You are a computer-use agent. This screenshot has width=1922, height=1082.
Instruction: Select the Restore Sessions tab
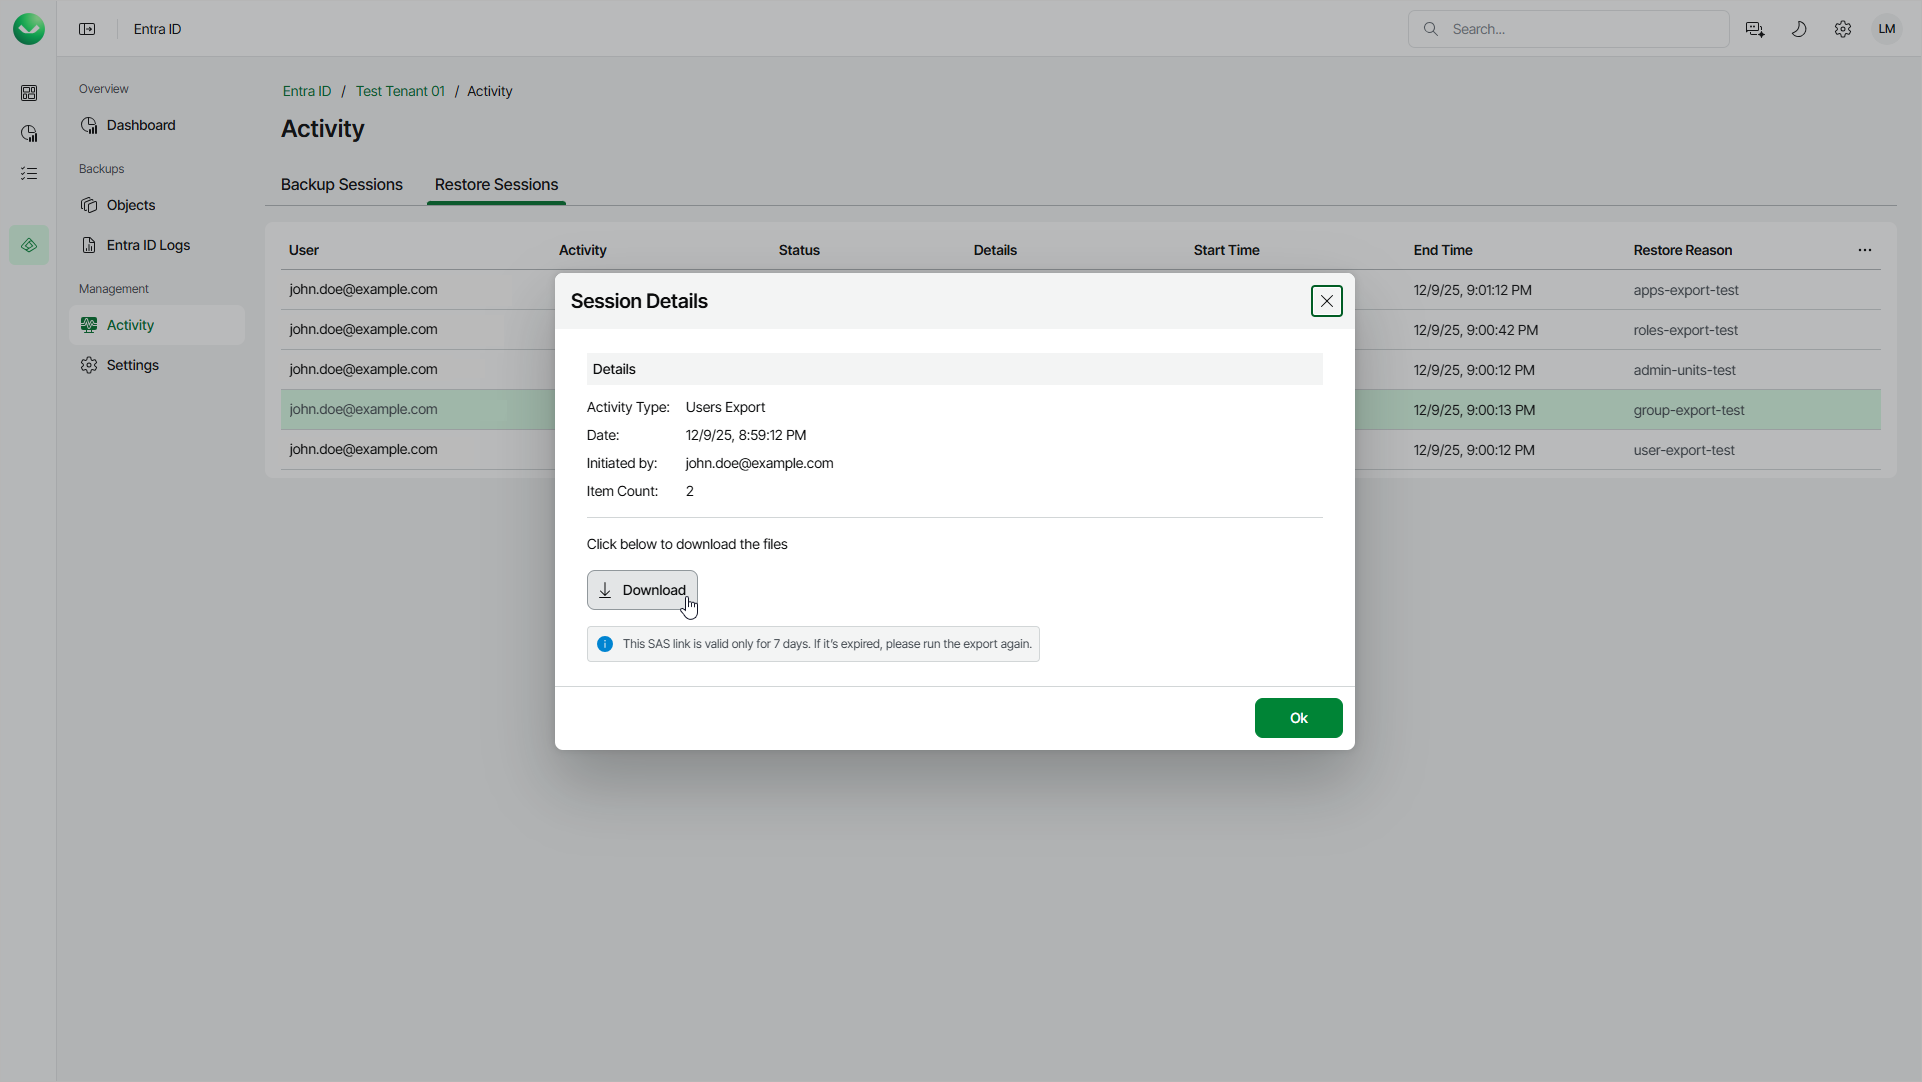pyautogui.click(x=496, y=185)
